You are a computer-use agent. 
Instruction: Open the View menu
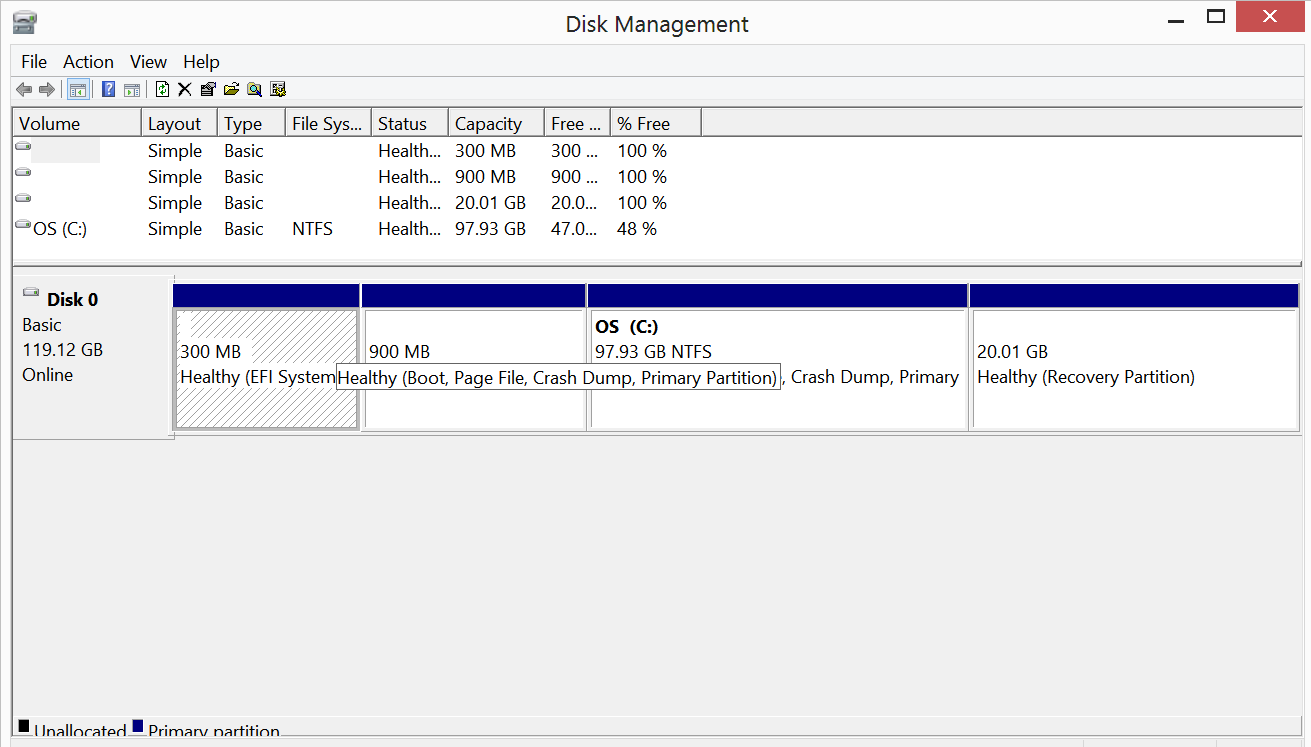pos(148,62)
